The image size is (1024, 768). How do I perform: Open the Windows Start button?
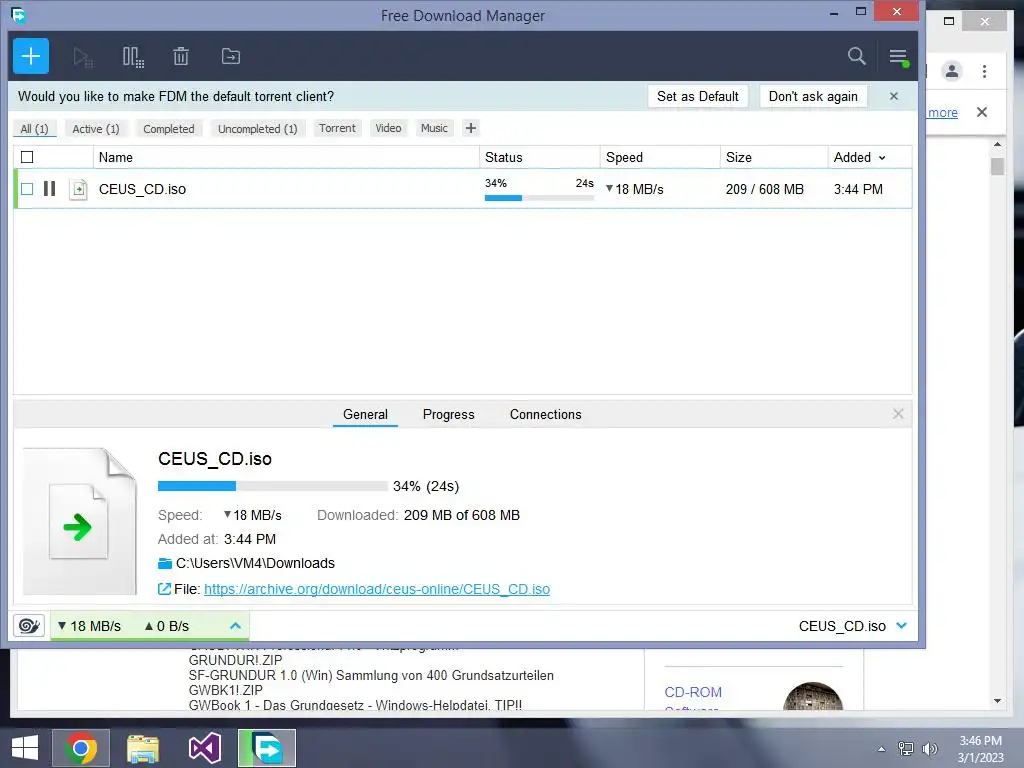click(x=25, y=748)
